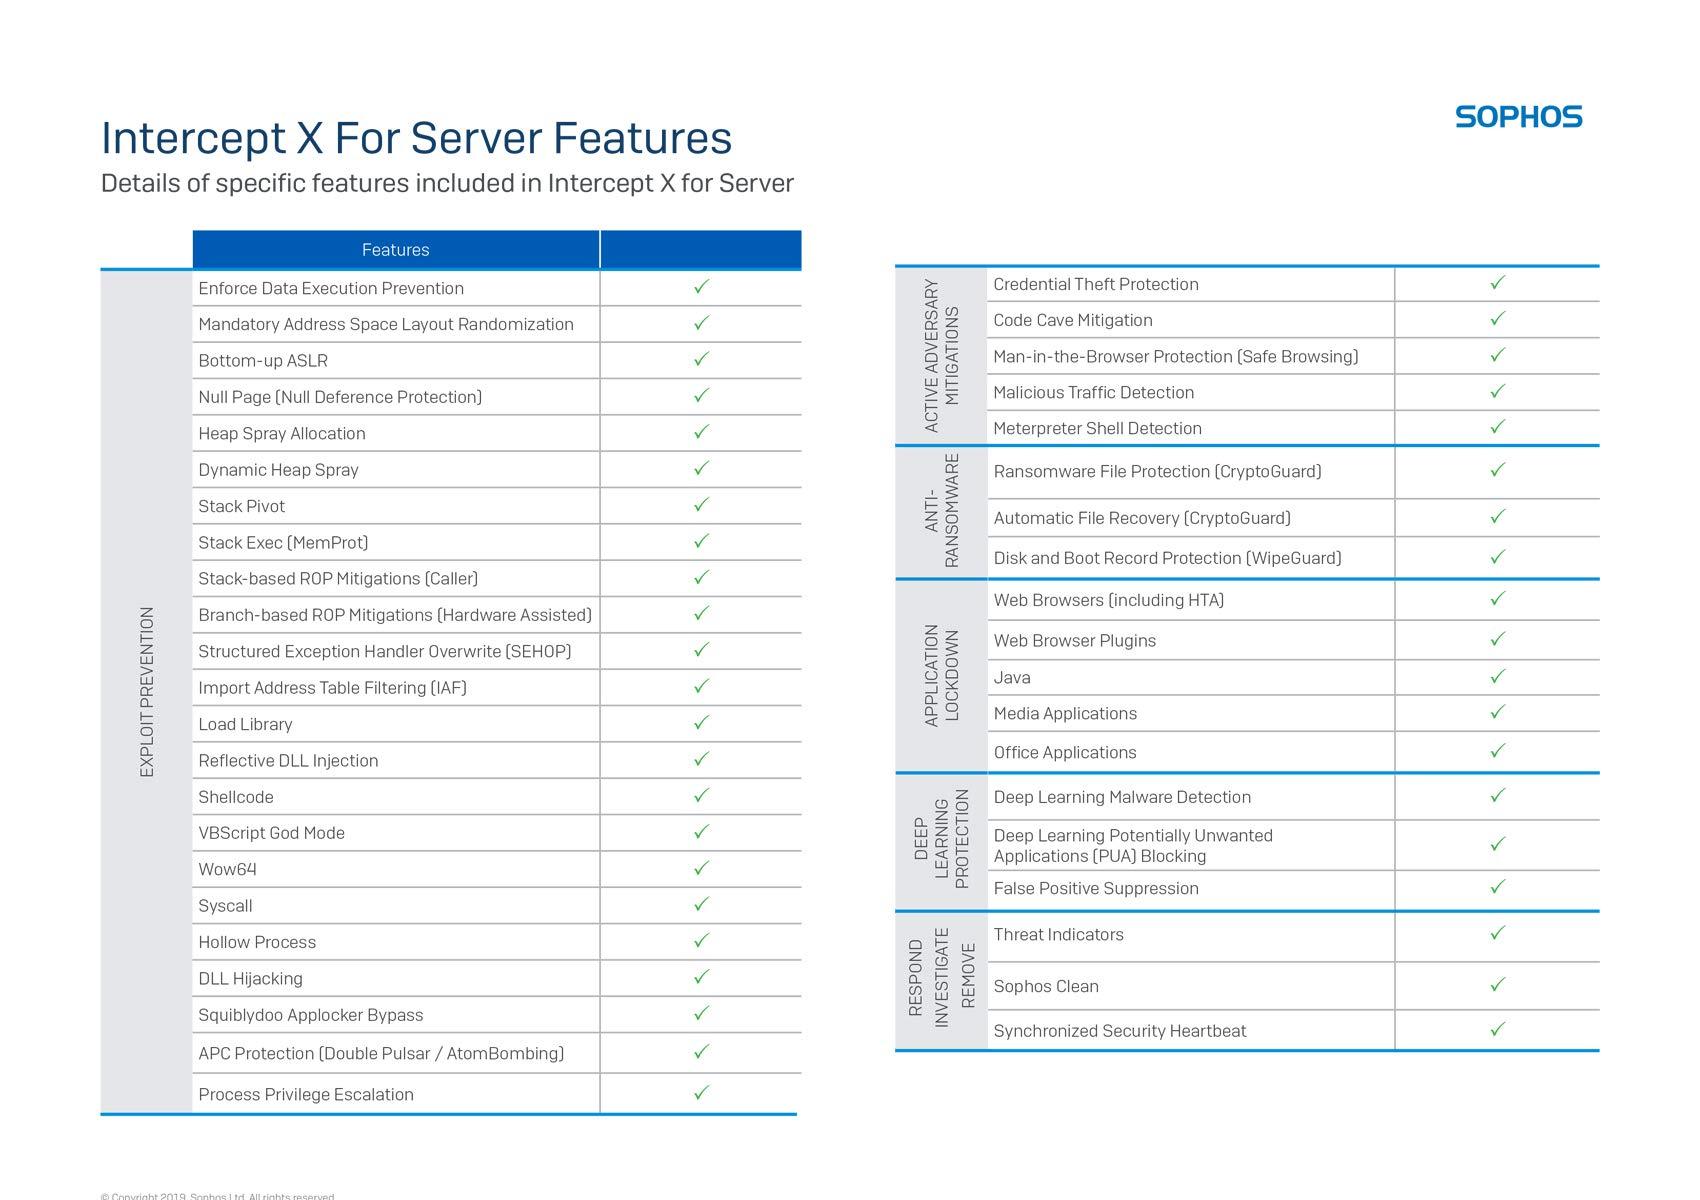Select the Features column header
The height and width of the screenshot is (1200, 1700).
coord(396,250)
